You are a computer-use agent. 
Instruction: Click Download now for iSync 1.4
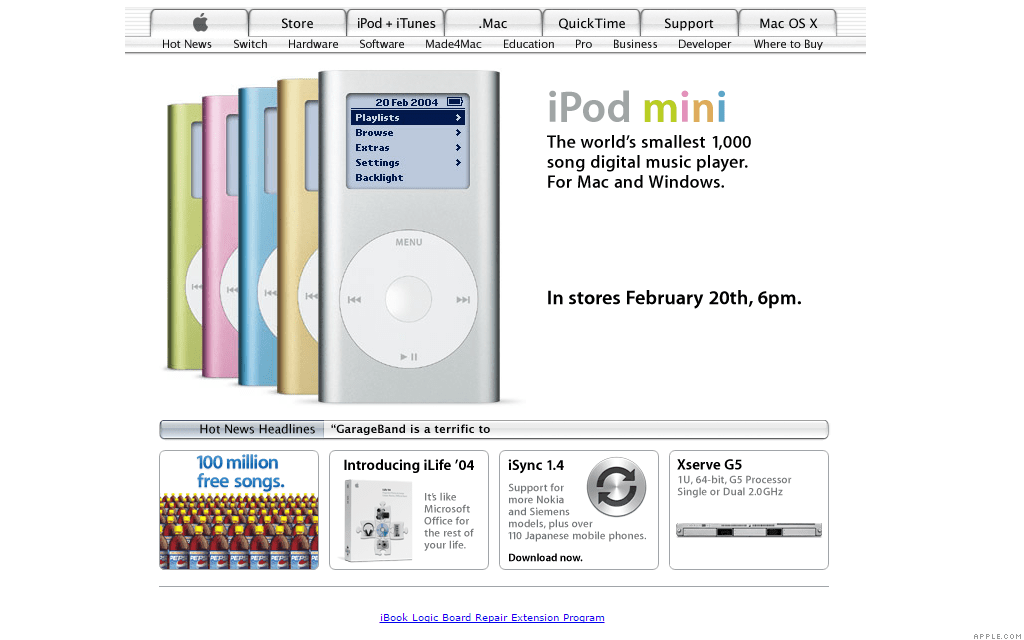click(546, 557)
